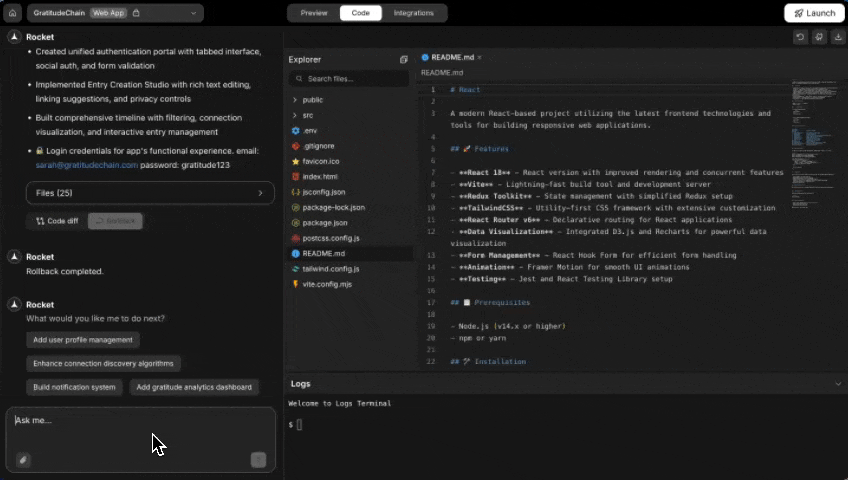Choose Add user profile management suggestion
This screenshot has height=480, width=848.
[83, 340]
